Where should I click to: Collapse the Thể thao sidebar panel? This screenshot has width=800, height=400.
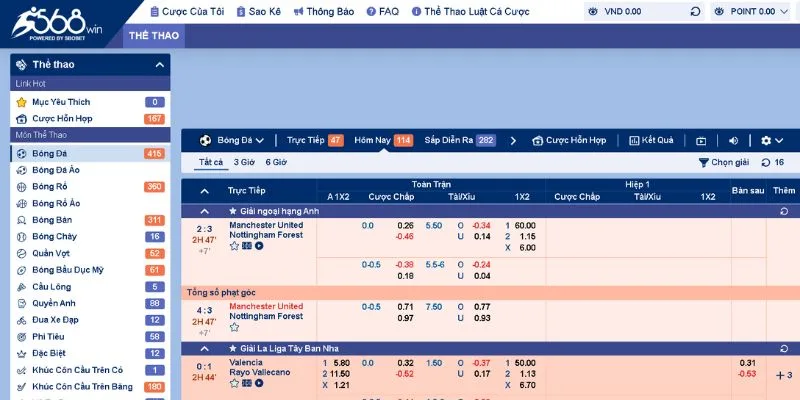(160, 65)
